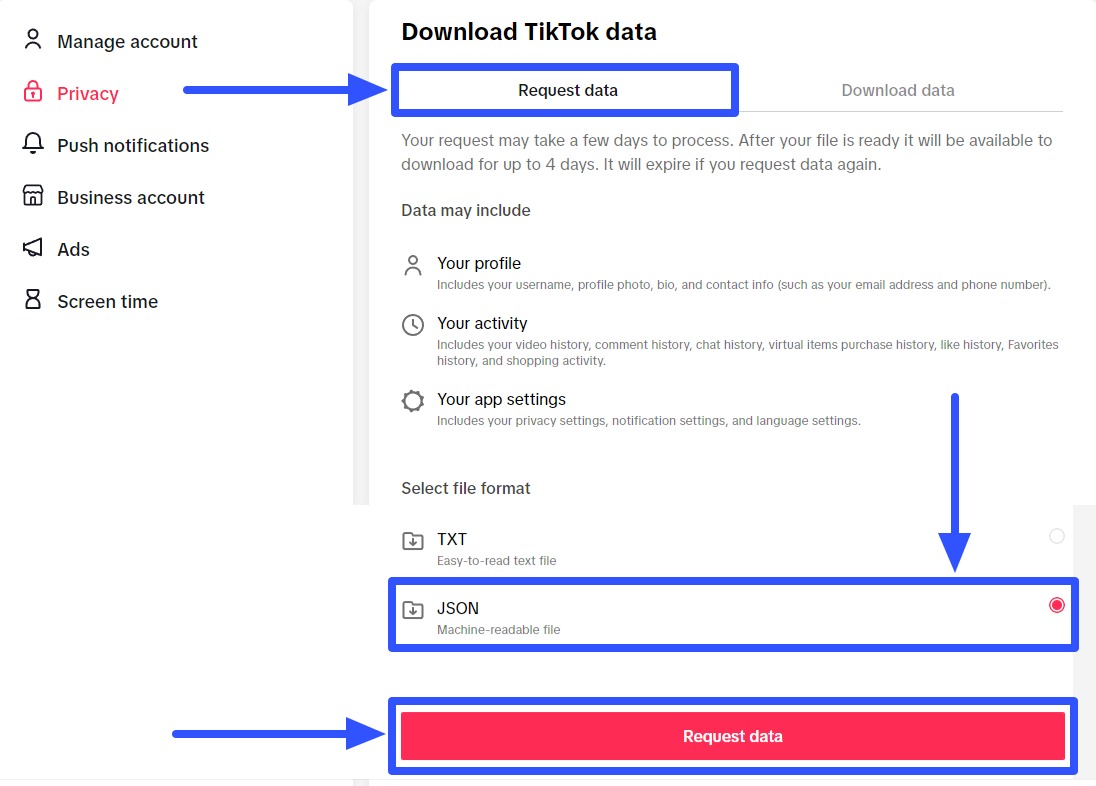The width and height of the screenshot is (1096, 786).
Task: Select the TXT file format radio button
Action: 1057,536
